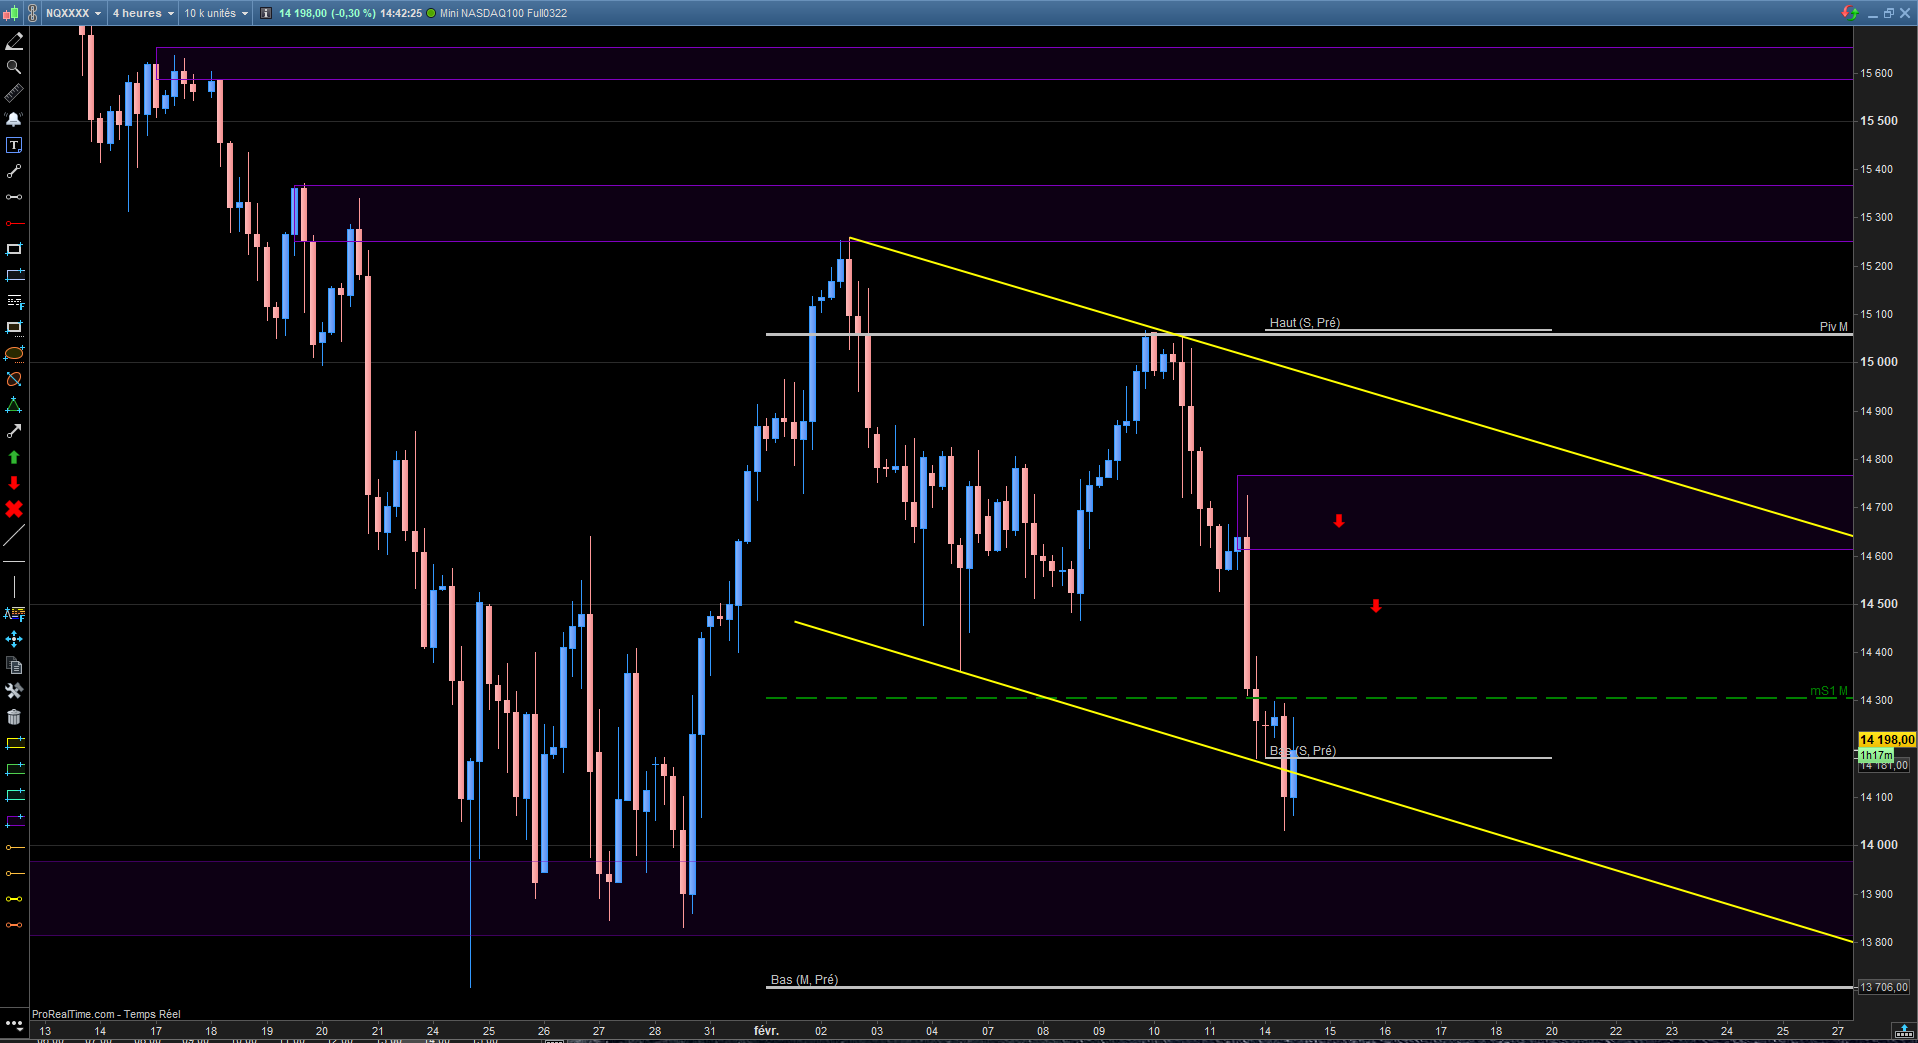Toggle the candlestick chart style icon
The width and height of the screenshot is (1918, 1043).
[11, 13]
